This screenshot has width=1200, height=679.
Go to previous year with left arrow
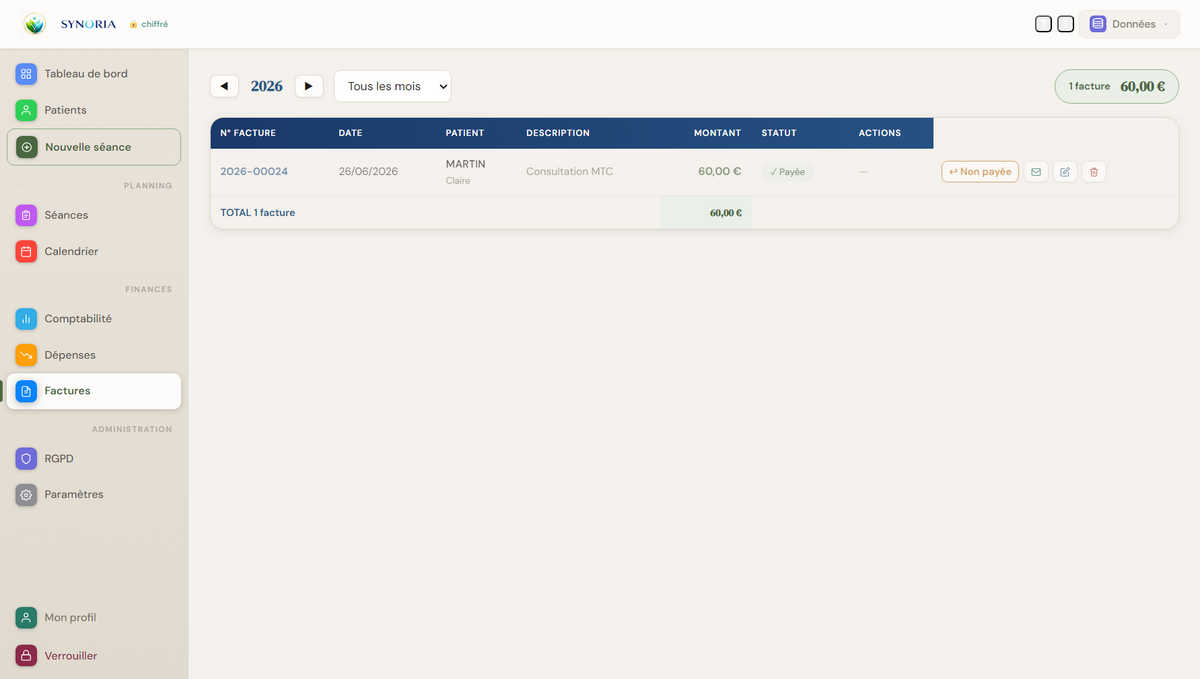(224, 86)
